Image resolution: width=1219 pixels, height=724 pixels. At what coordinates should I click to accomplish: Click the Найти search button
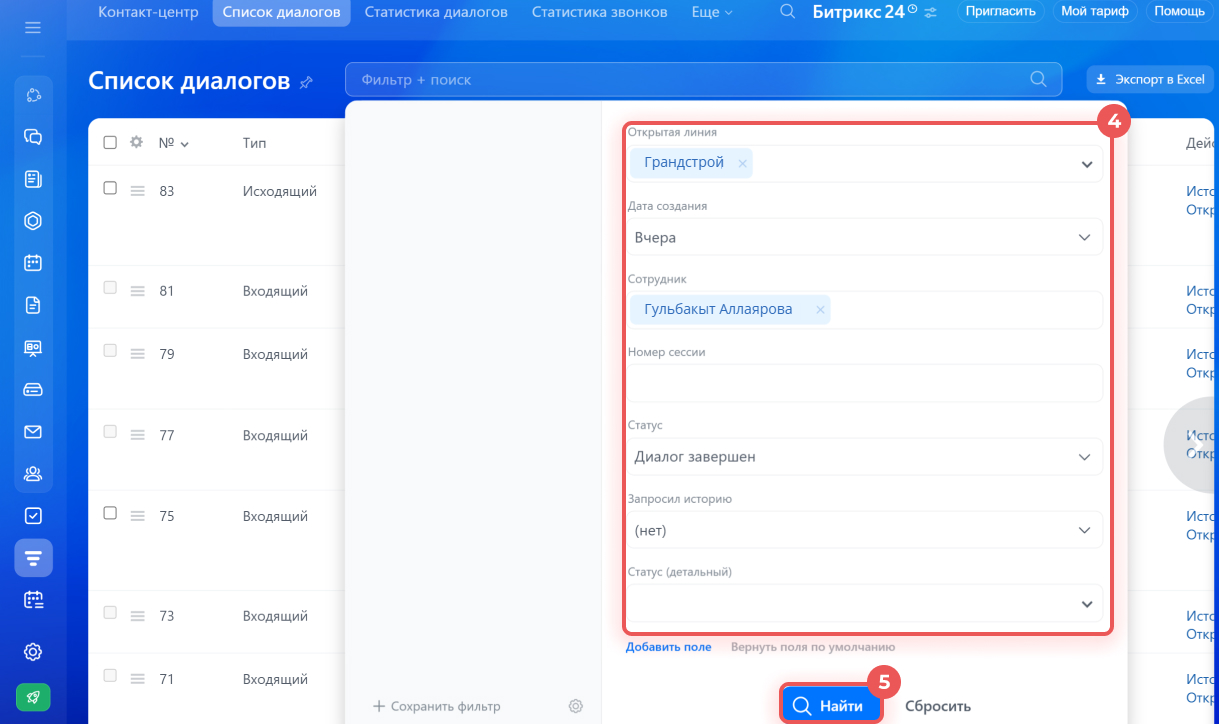click(x=831, y=705)
